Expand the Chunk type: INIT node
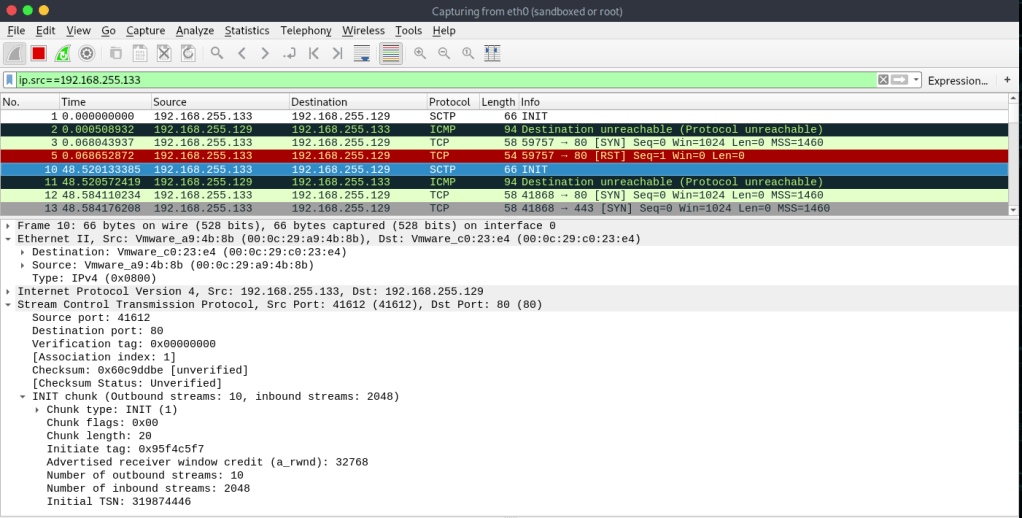This screenshot has width=1022, height=518. pos(37,409)
